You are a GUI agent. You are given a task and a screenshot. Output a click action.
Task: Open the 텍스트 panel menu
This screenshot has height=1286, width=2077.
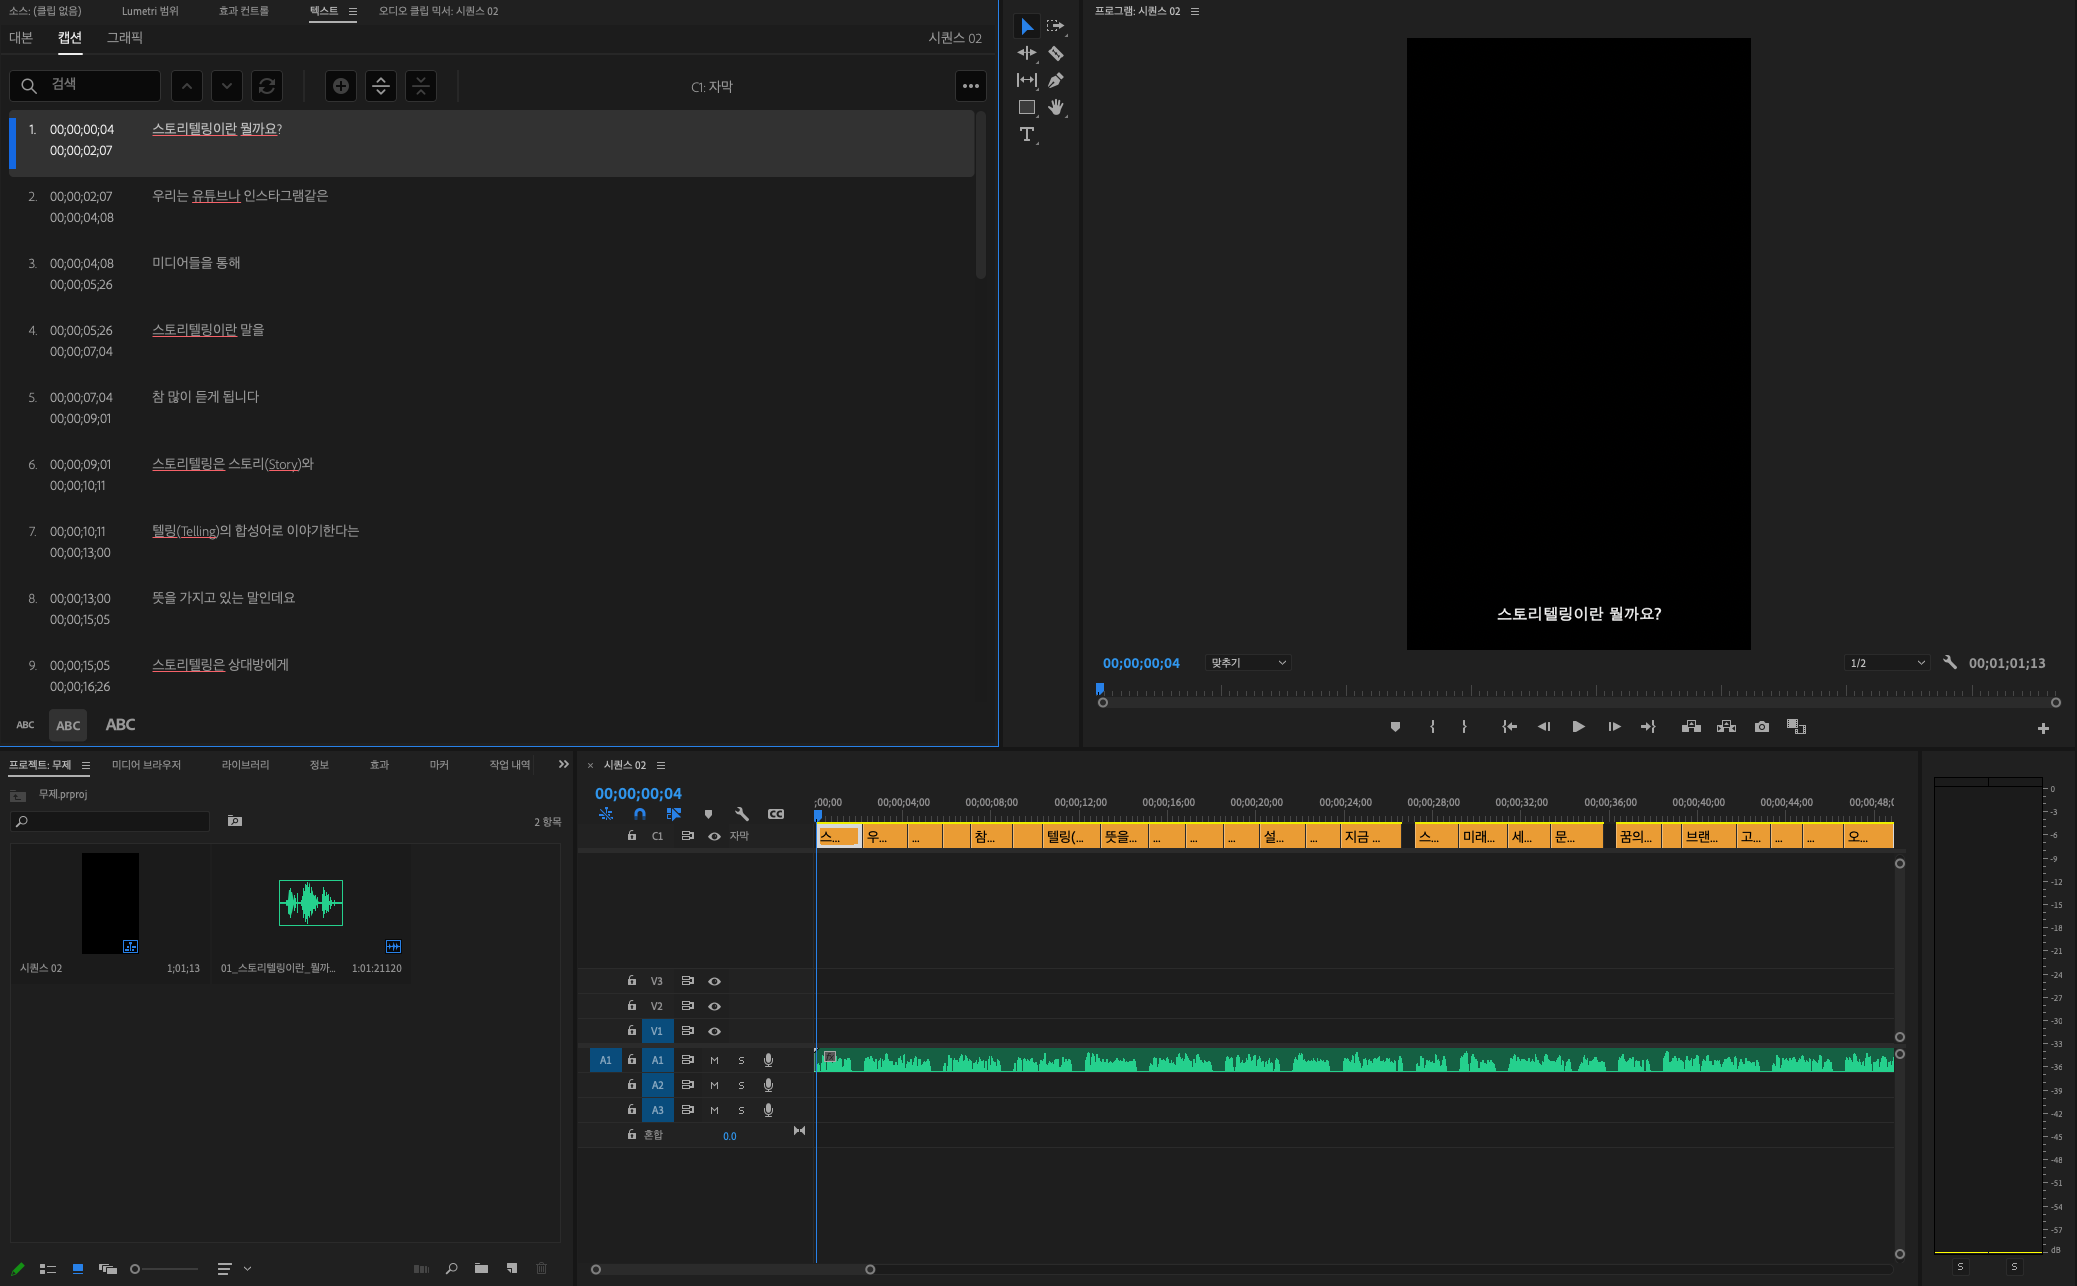[x=353, y=11]
